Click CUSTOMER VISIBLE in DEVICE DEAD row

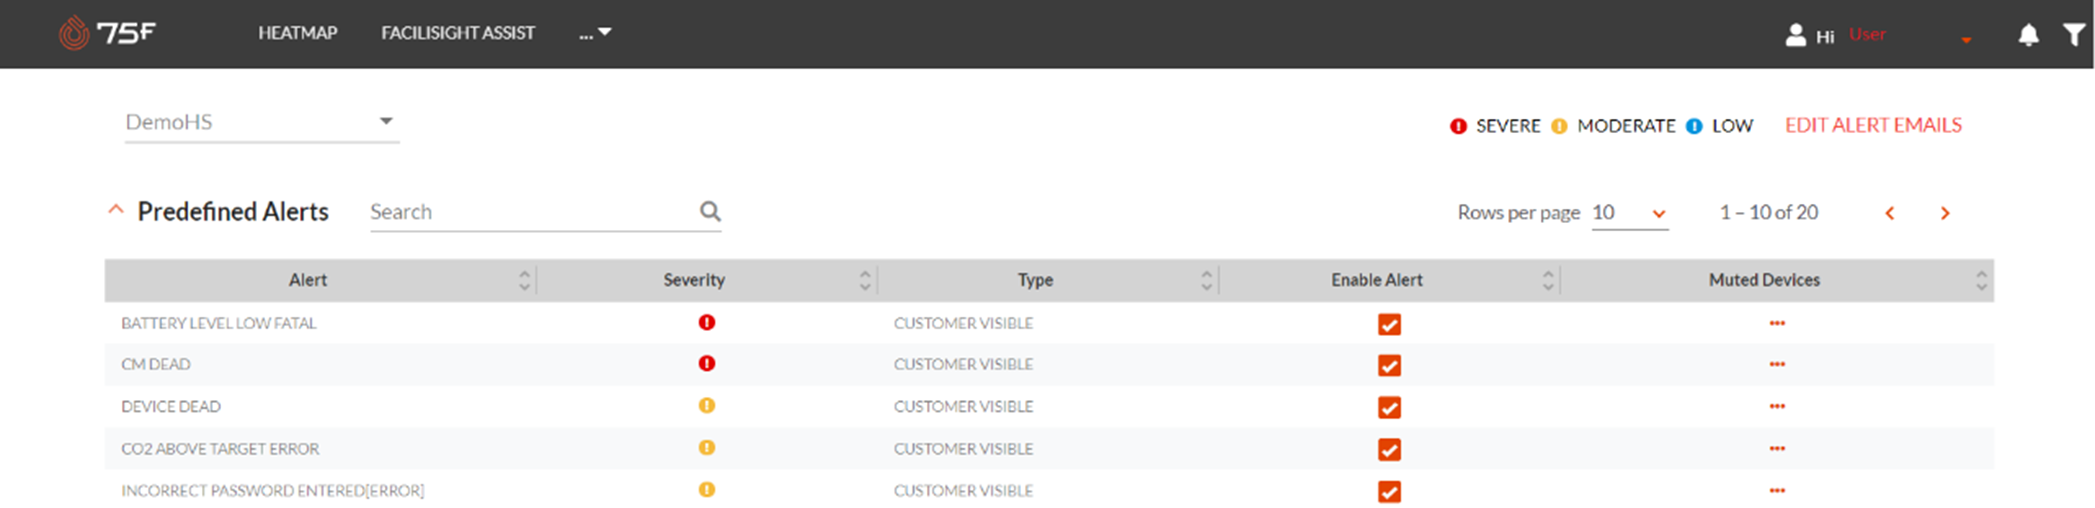pyautogui.click(x=963, y=406)
